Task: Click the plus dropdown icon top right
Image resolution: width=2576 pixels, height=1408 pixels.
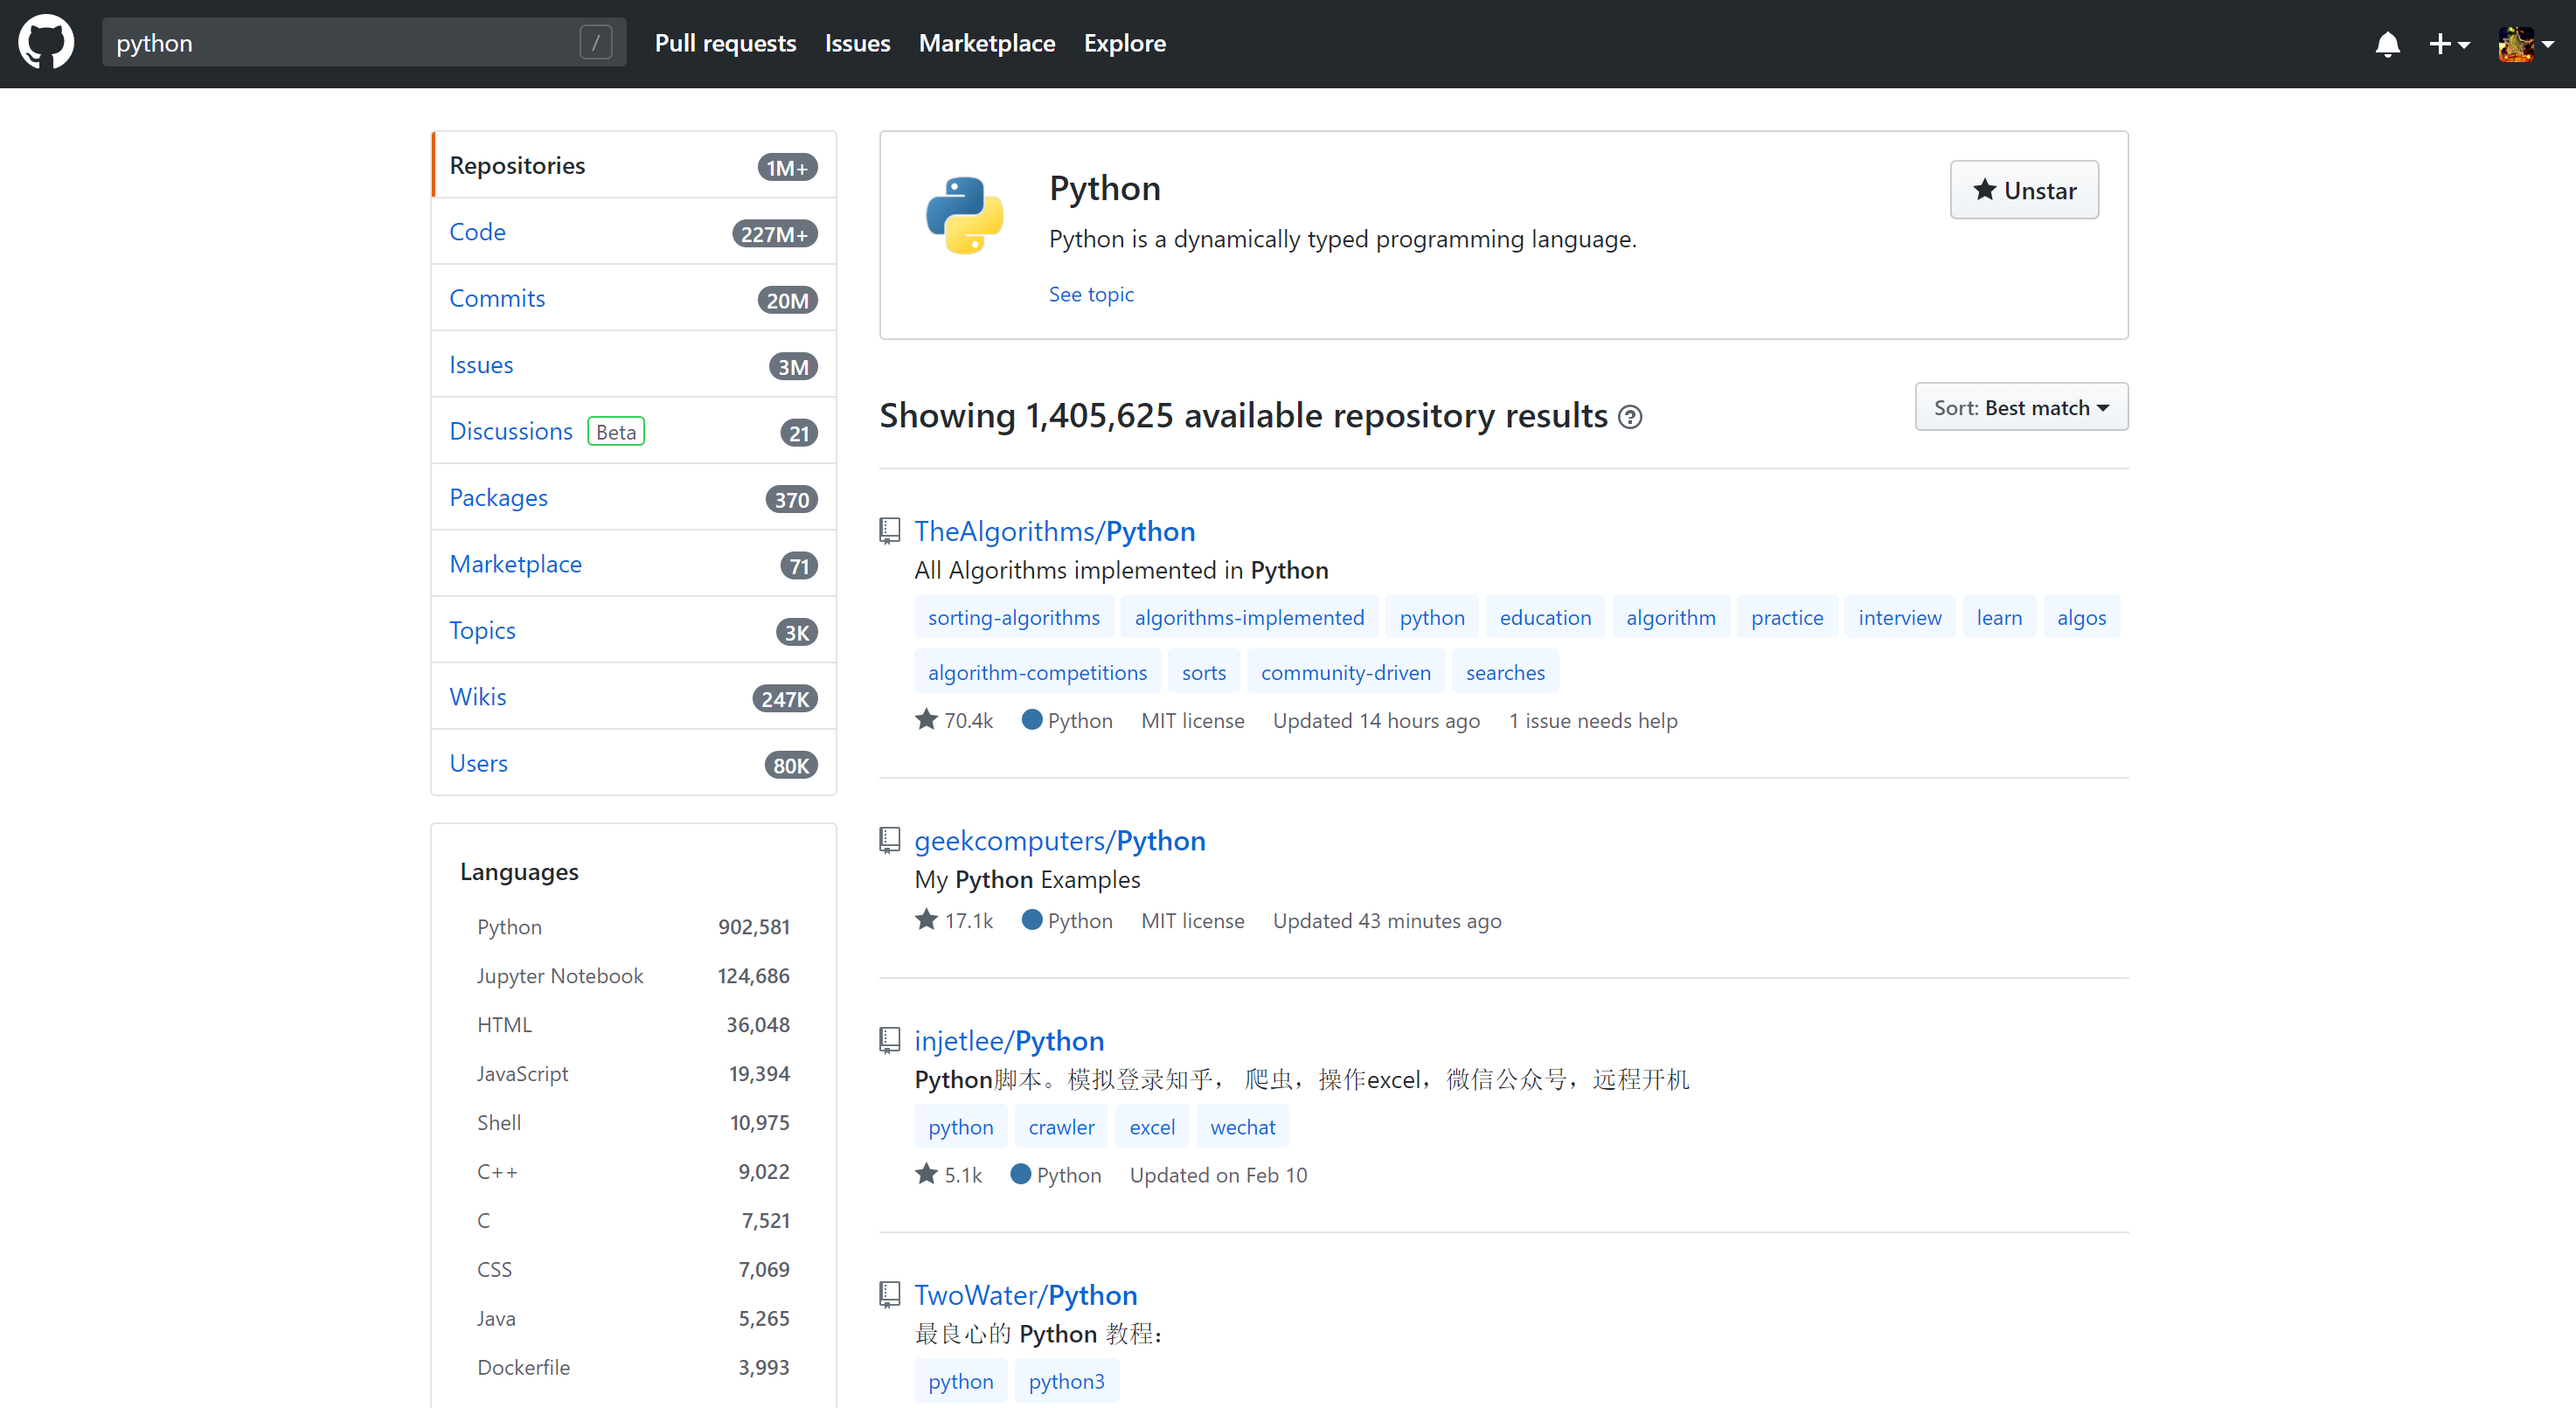Action: [2449, 44]
